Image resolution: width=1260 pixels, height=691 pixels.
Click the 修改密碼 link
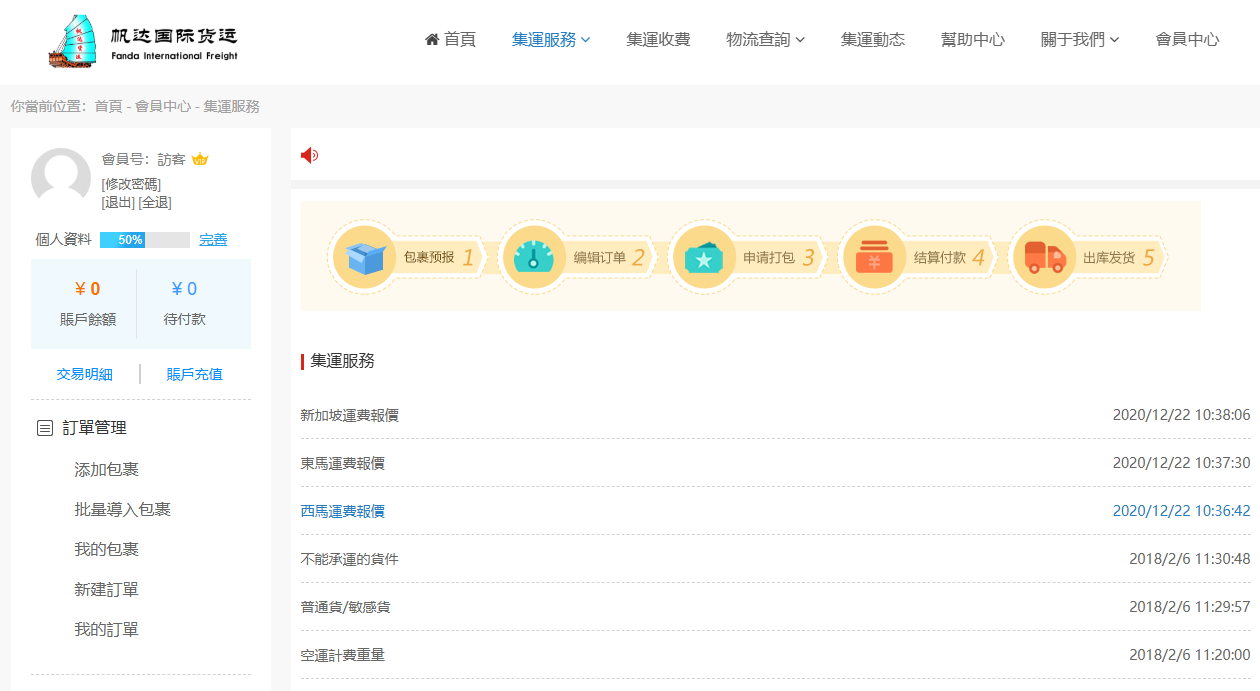click(131, 184)
